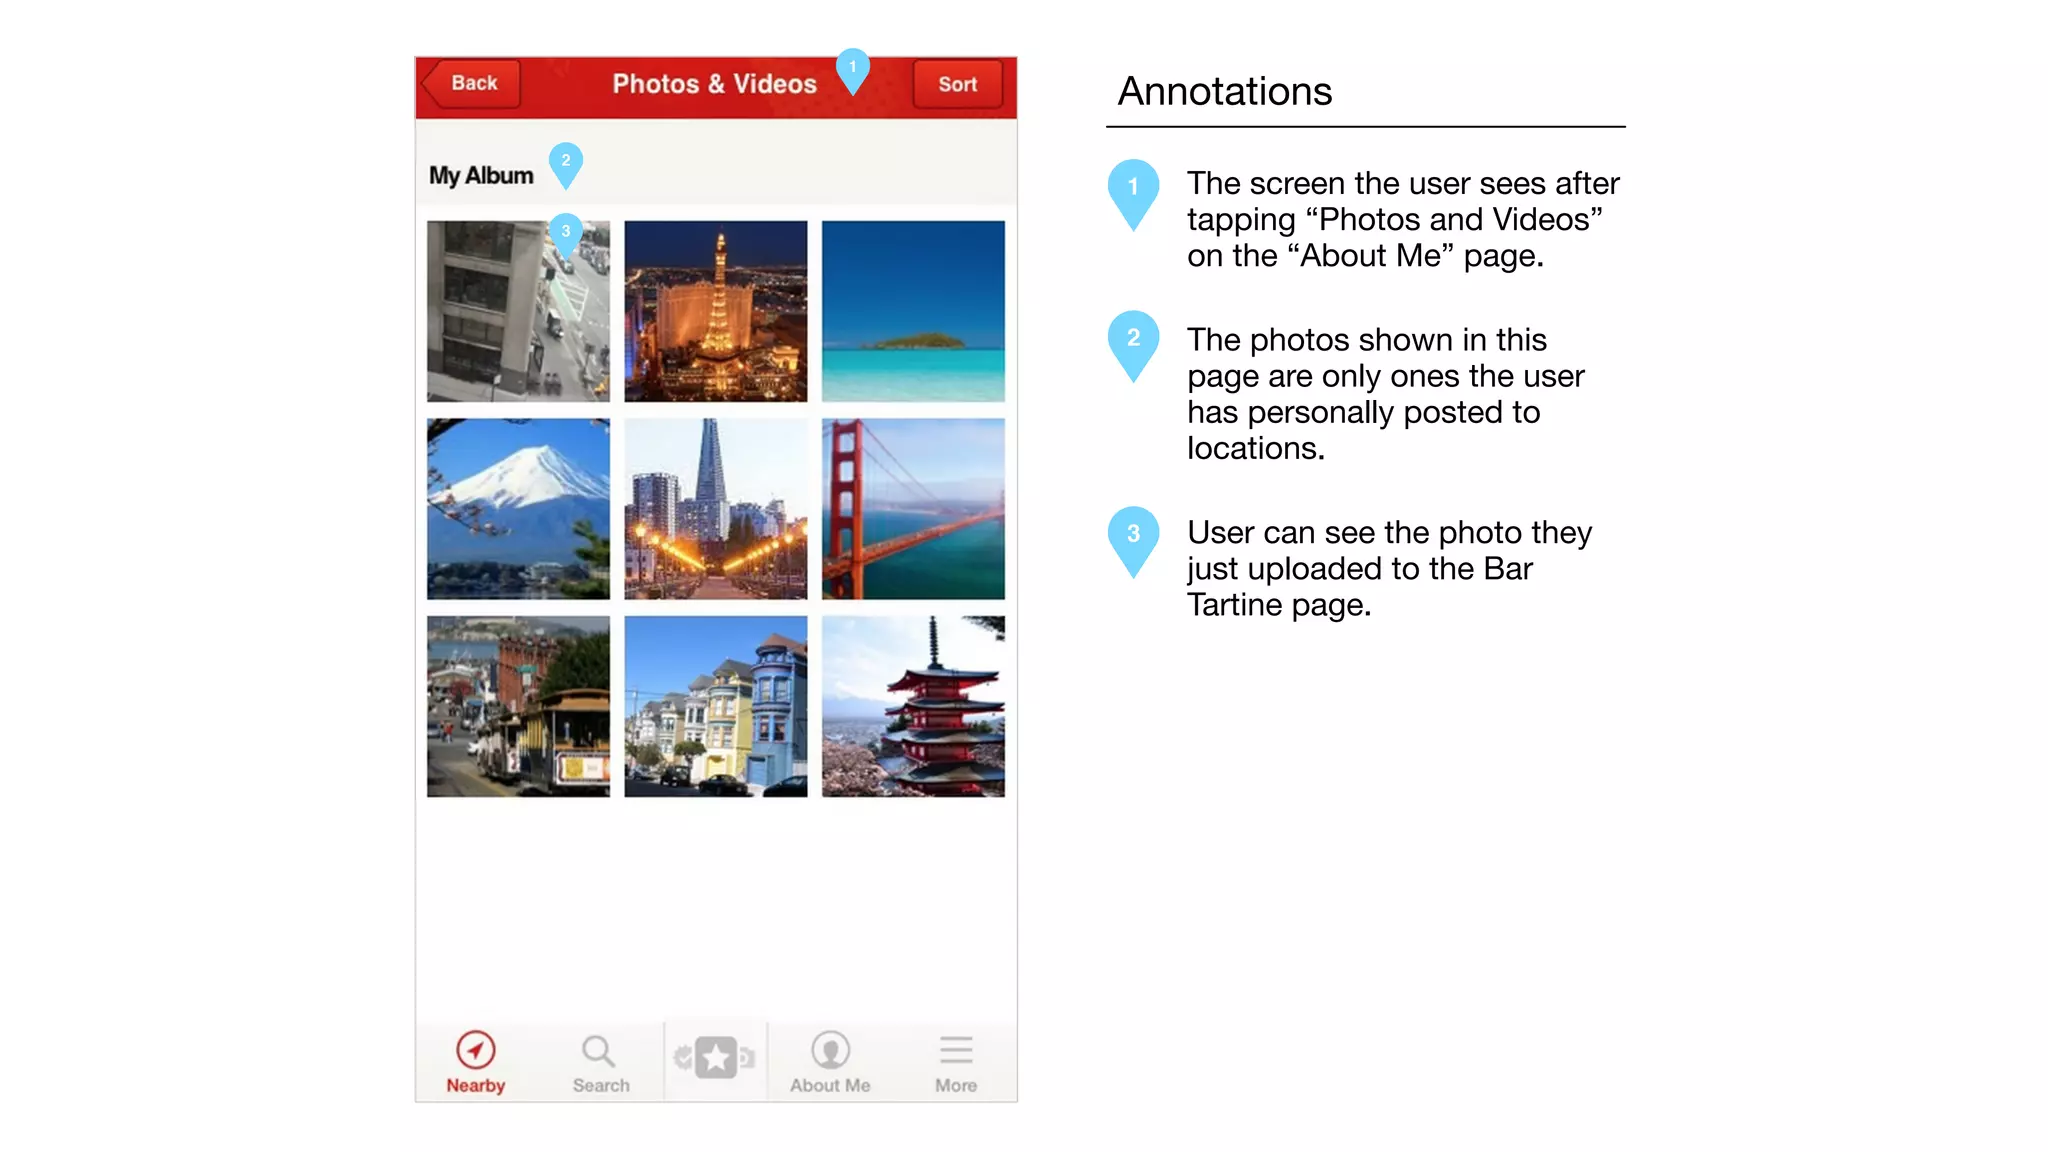2048x1152 pixels.
Task: Open the tropical island ocean photo
Action: [x=913, y=311]
